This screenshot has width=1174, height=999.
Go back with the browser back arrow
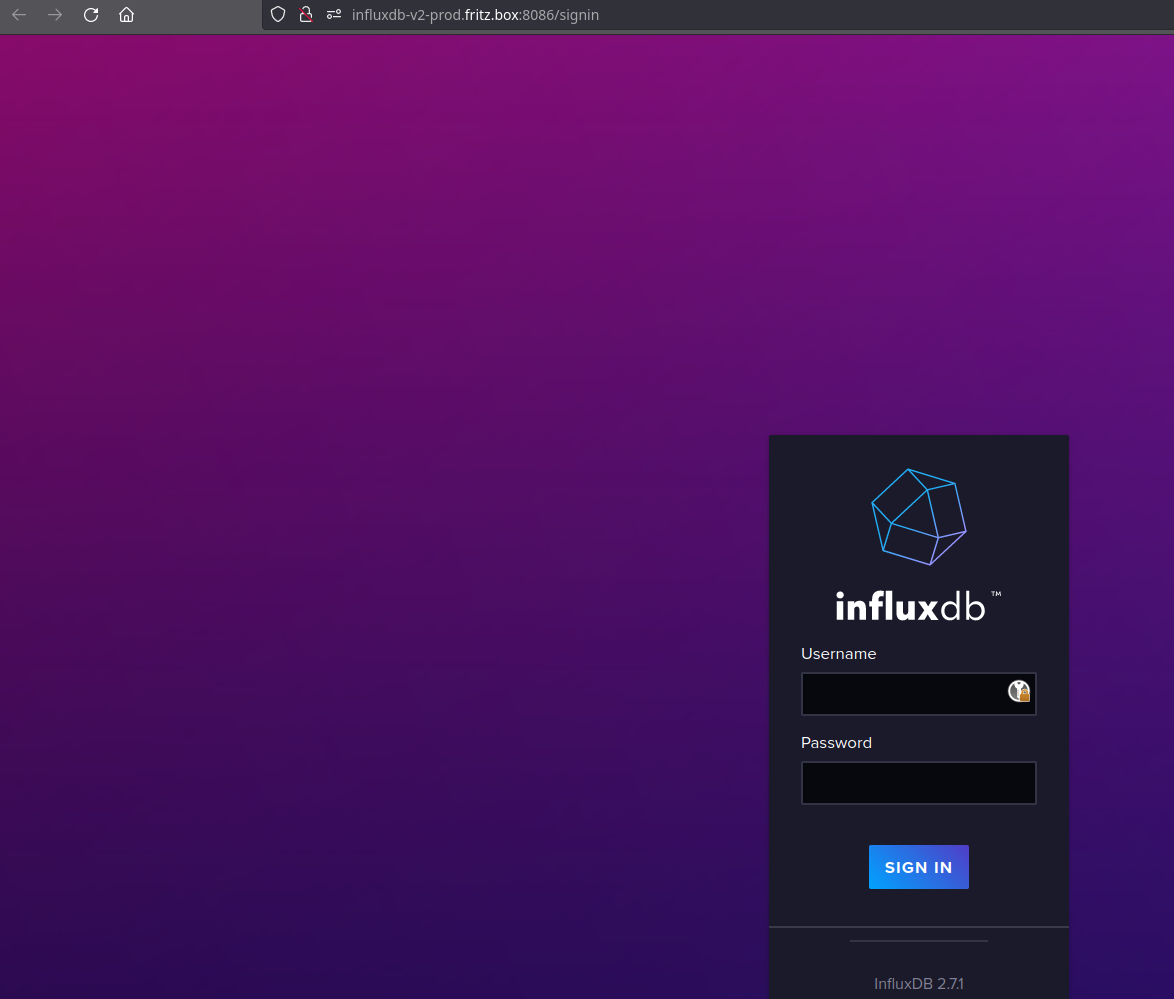coord(19,15)
